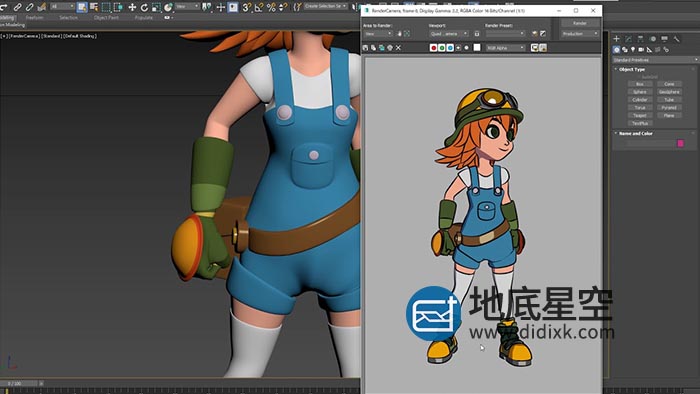Select the Cameras category icon
This screenshot has height=394, width=700.
tap(641, 50)
